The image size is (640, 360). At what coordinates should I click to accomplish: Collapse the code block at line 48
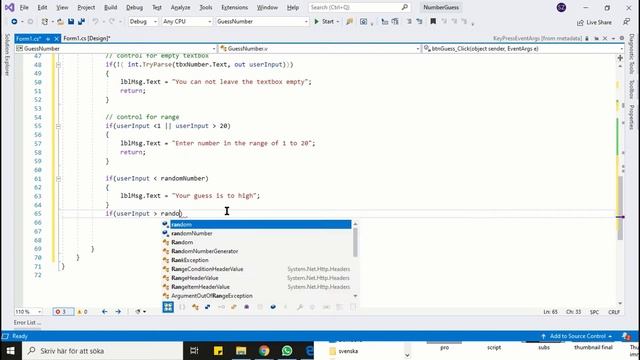(58, 64)
